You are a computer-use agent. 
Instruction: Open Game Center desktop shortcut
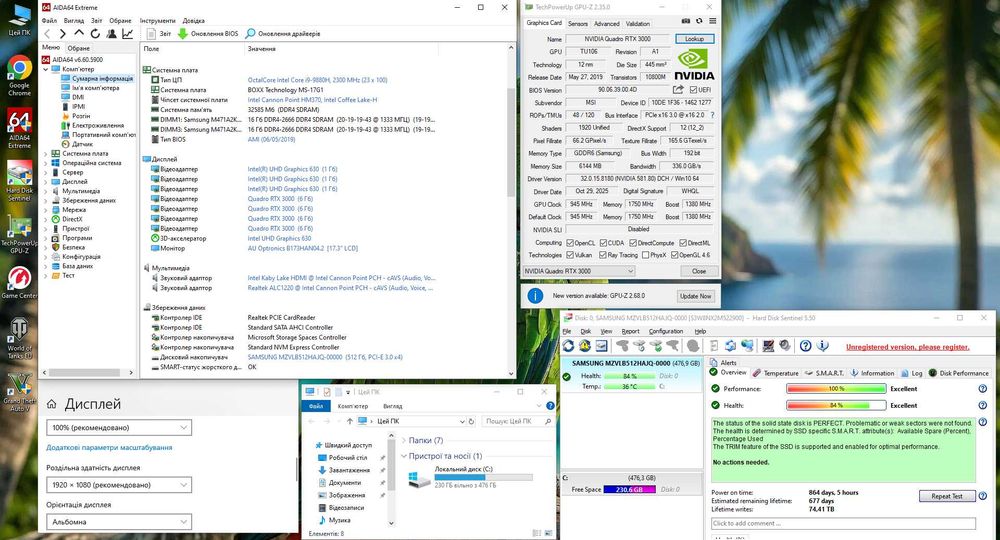click(x=19, y=282)
